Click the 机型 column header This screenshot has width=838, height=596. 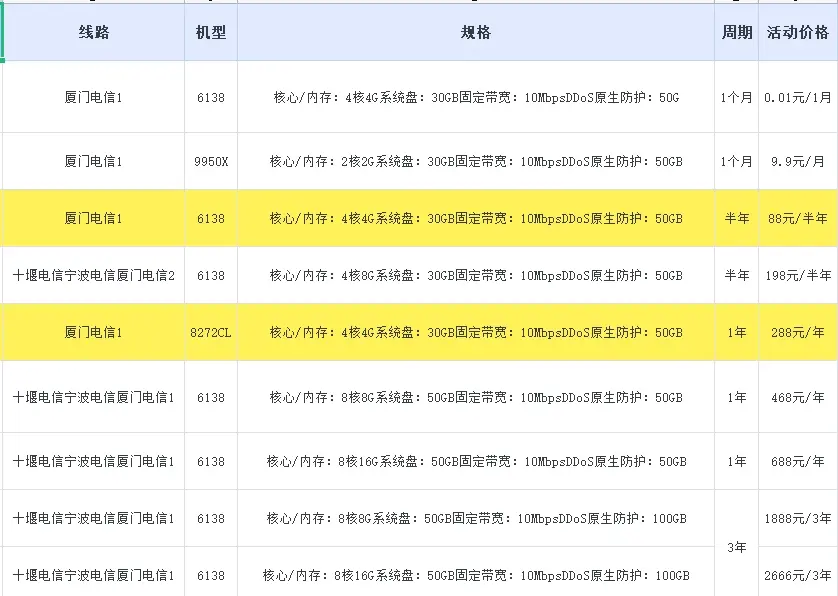tap(211, 32)
